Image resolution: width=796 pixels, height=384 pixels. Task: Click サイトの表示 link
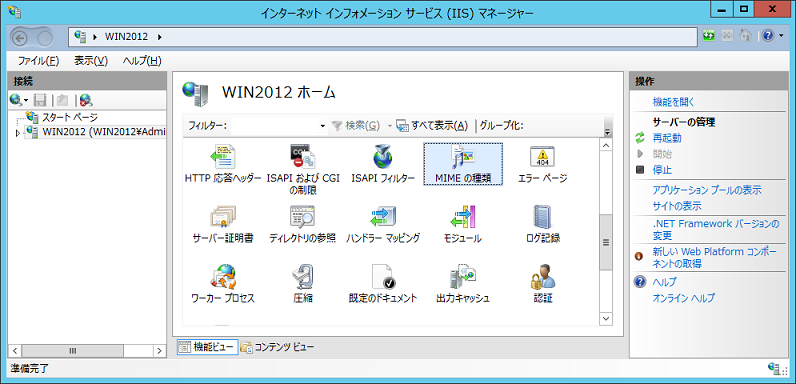click(x=677, y=206)
